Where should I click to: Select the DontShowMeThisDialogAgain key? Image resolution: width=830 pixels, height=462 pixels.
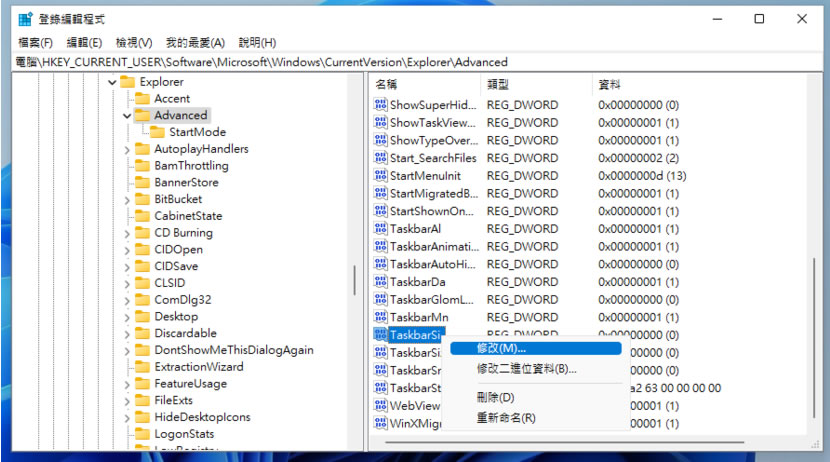coord(233,350)
